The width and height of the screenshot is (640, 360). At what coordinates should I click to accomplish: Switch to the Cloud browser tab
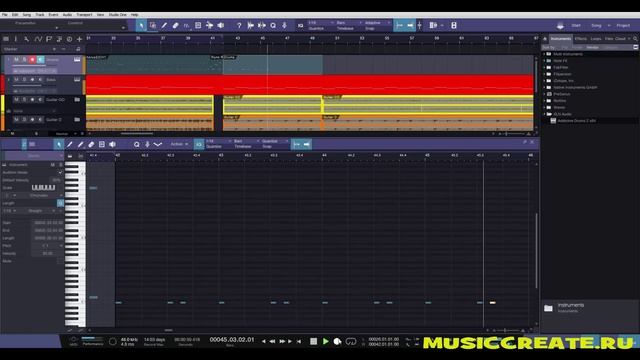point(620,39)
